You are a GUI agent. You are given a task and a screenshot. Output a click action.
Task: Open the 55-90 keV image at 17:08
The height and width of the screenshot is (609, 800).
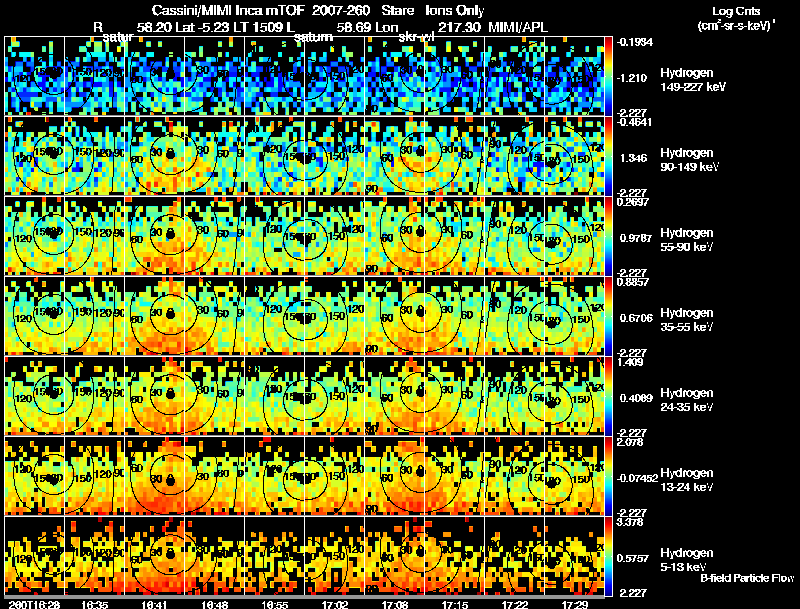pos(395,236)
